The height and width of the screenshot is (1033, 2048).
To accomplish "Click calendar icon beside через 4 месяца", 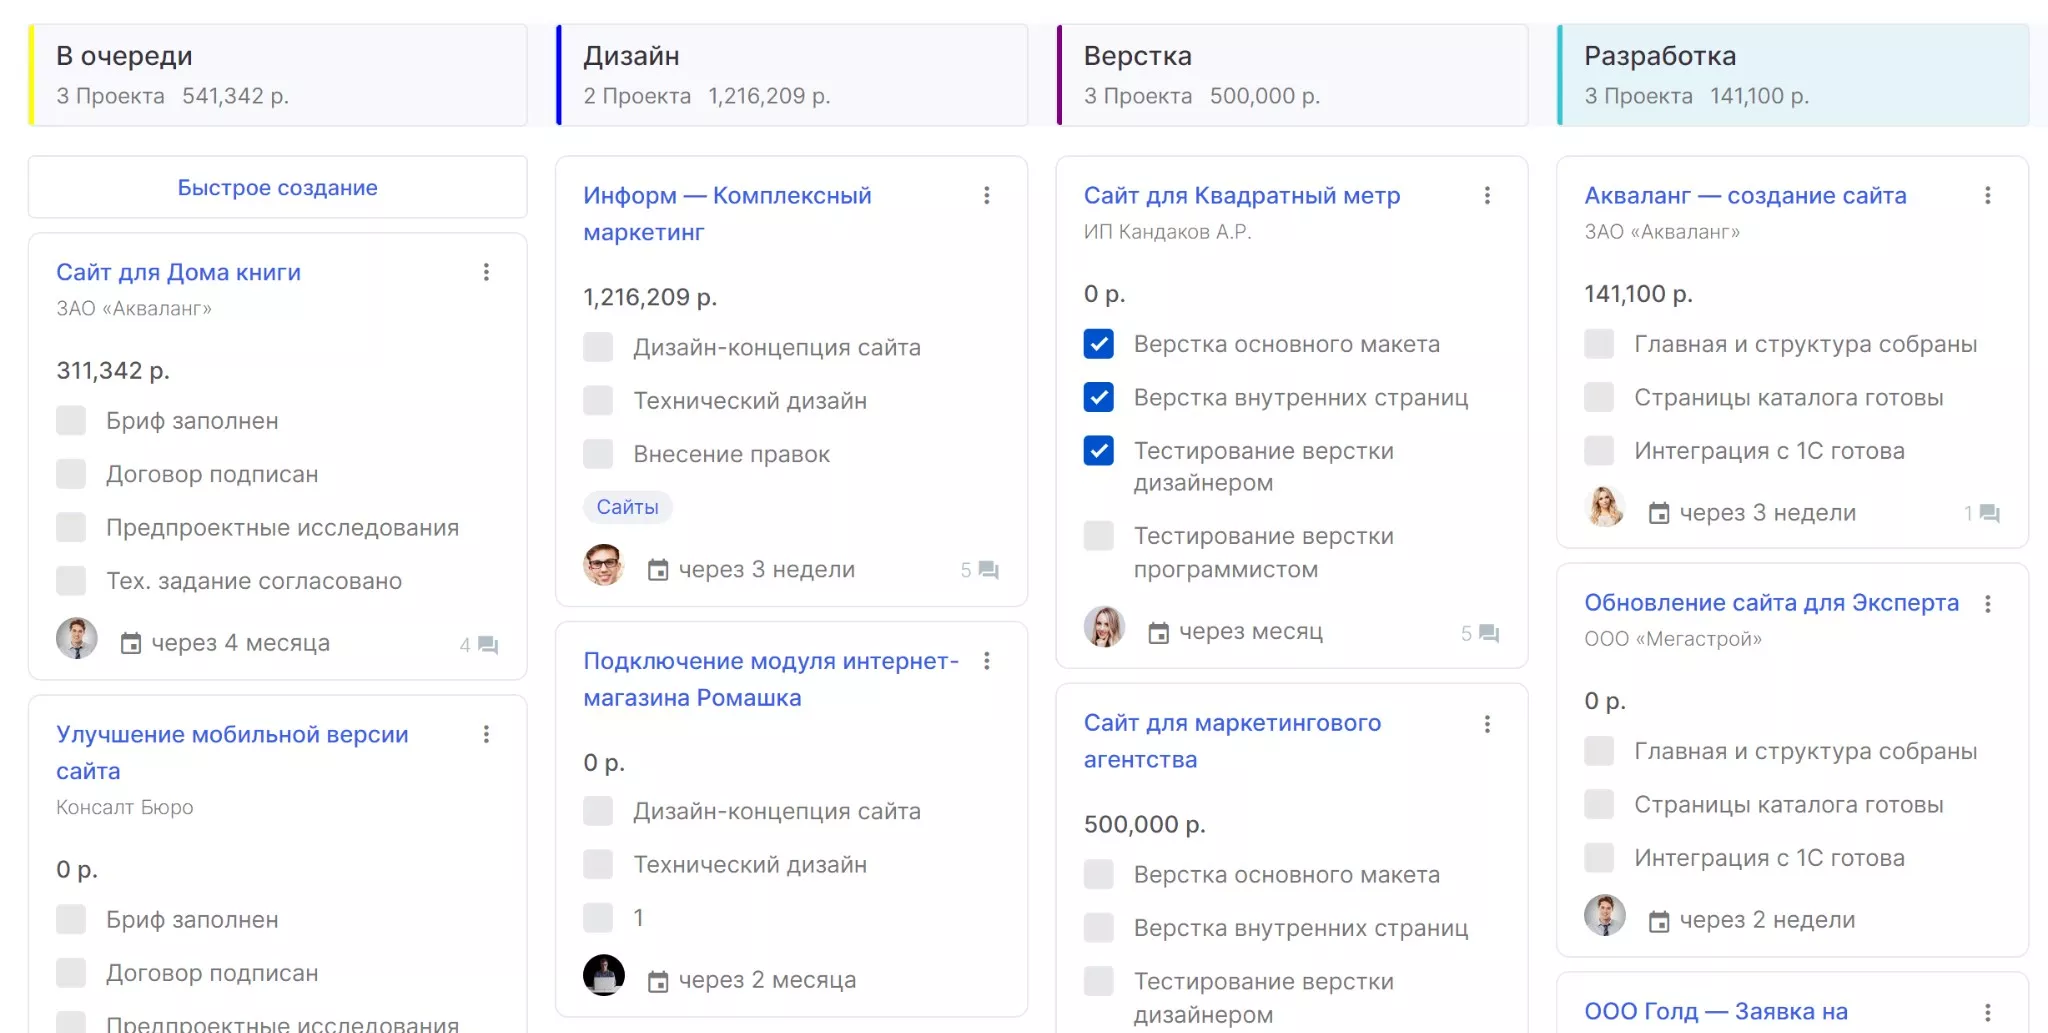I will (130, 643).
